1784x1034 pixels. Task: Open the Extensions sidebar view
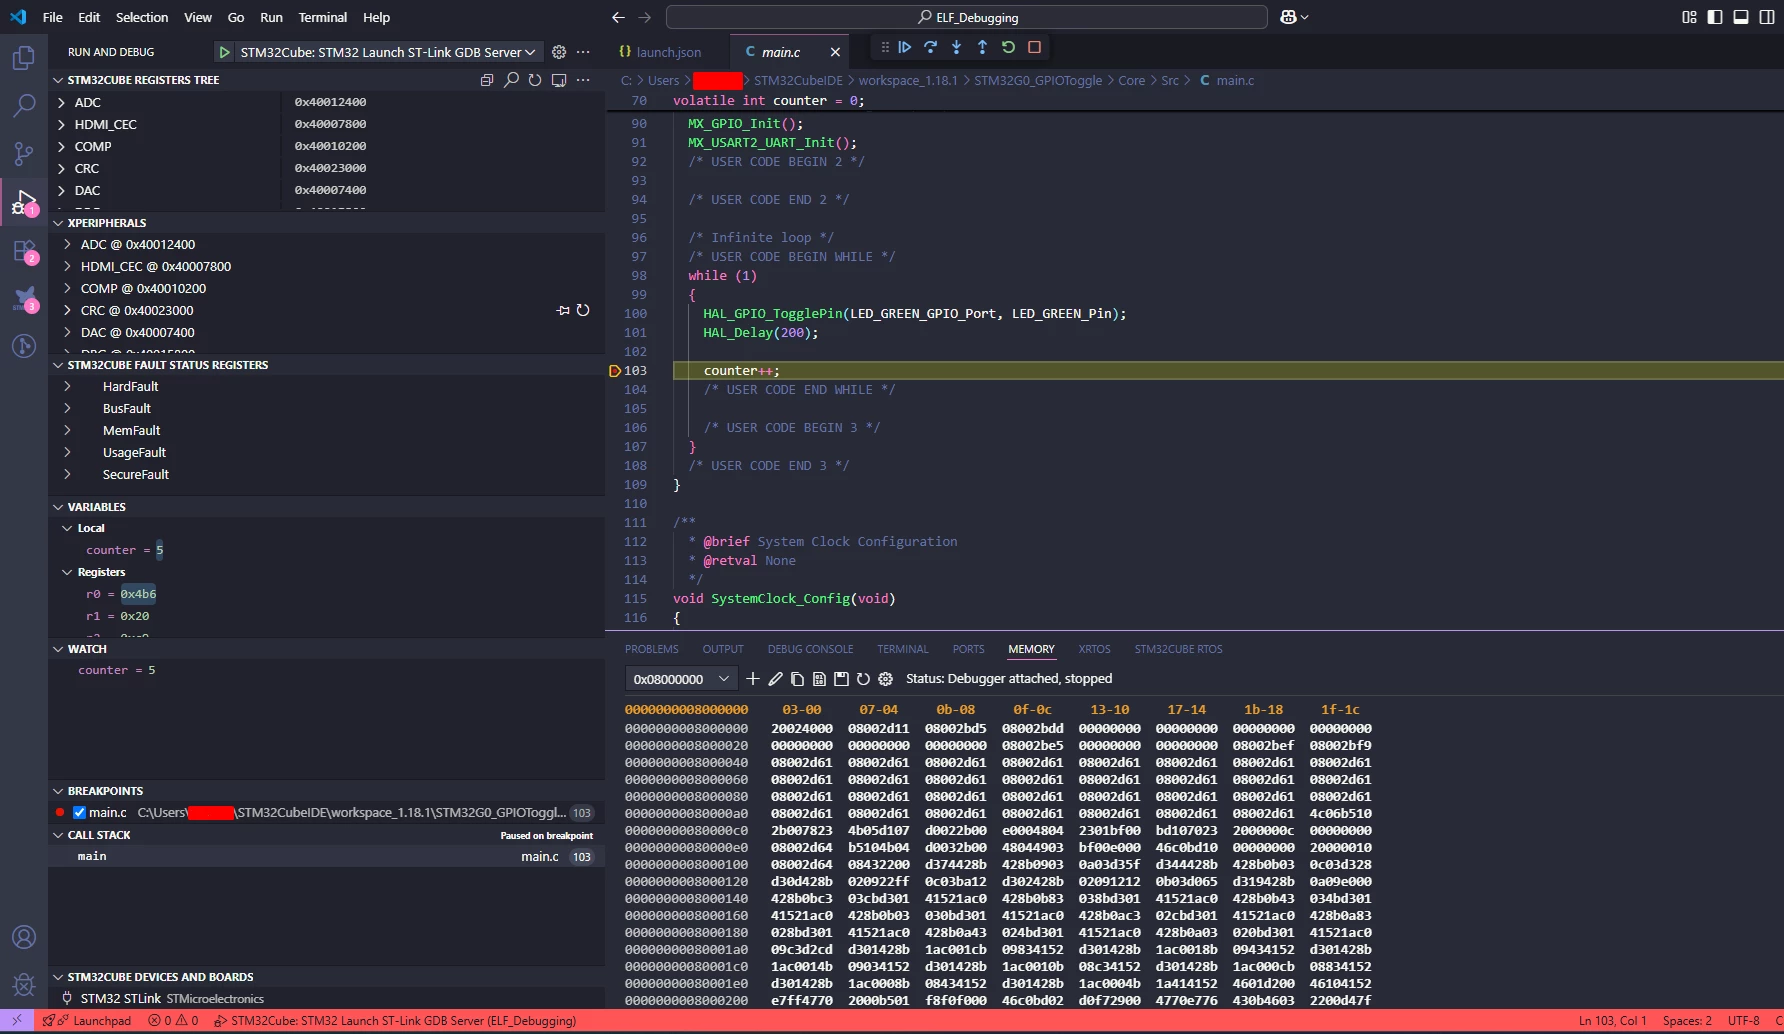click(x=24, y=251)
